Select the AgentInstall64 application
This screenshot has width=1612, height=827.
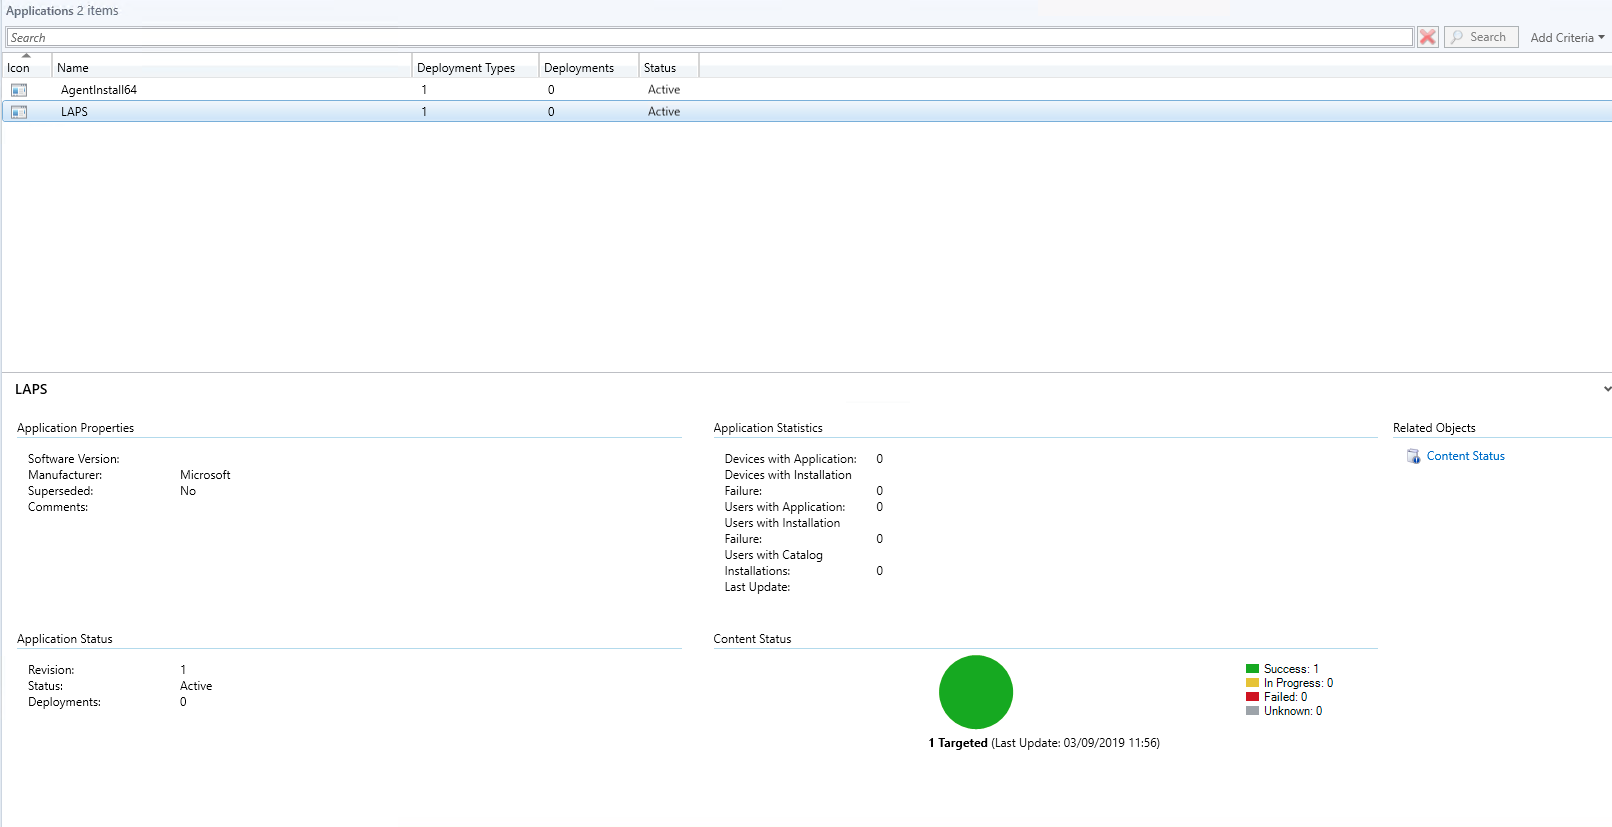pos(99,90)
